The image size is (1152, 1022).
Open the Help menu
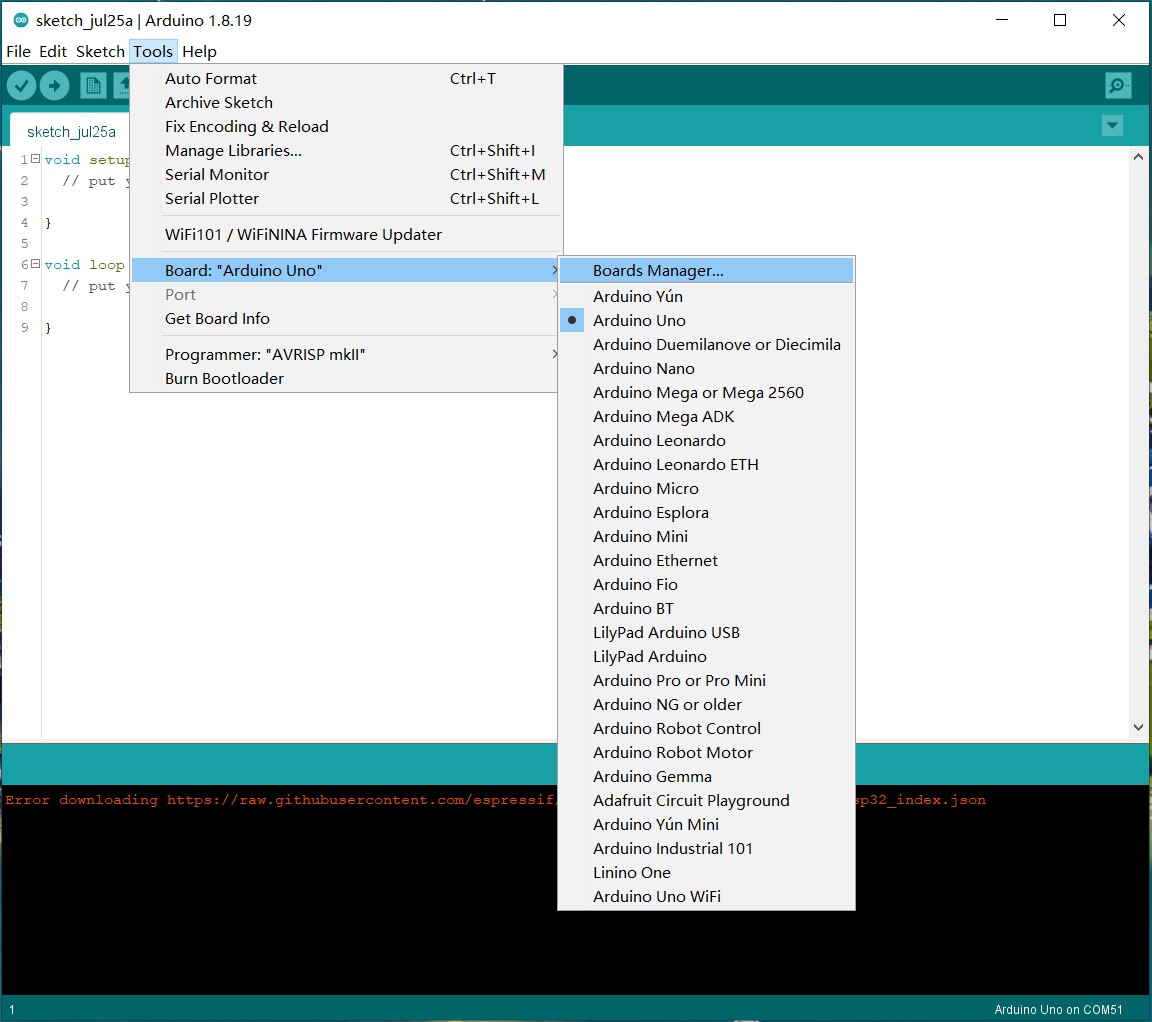point(199,51)
